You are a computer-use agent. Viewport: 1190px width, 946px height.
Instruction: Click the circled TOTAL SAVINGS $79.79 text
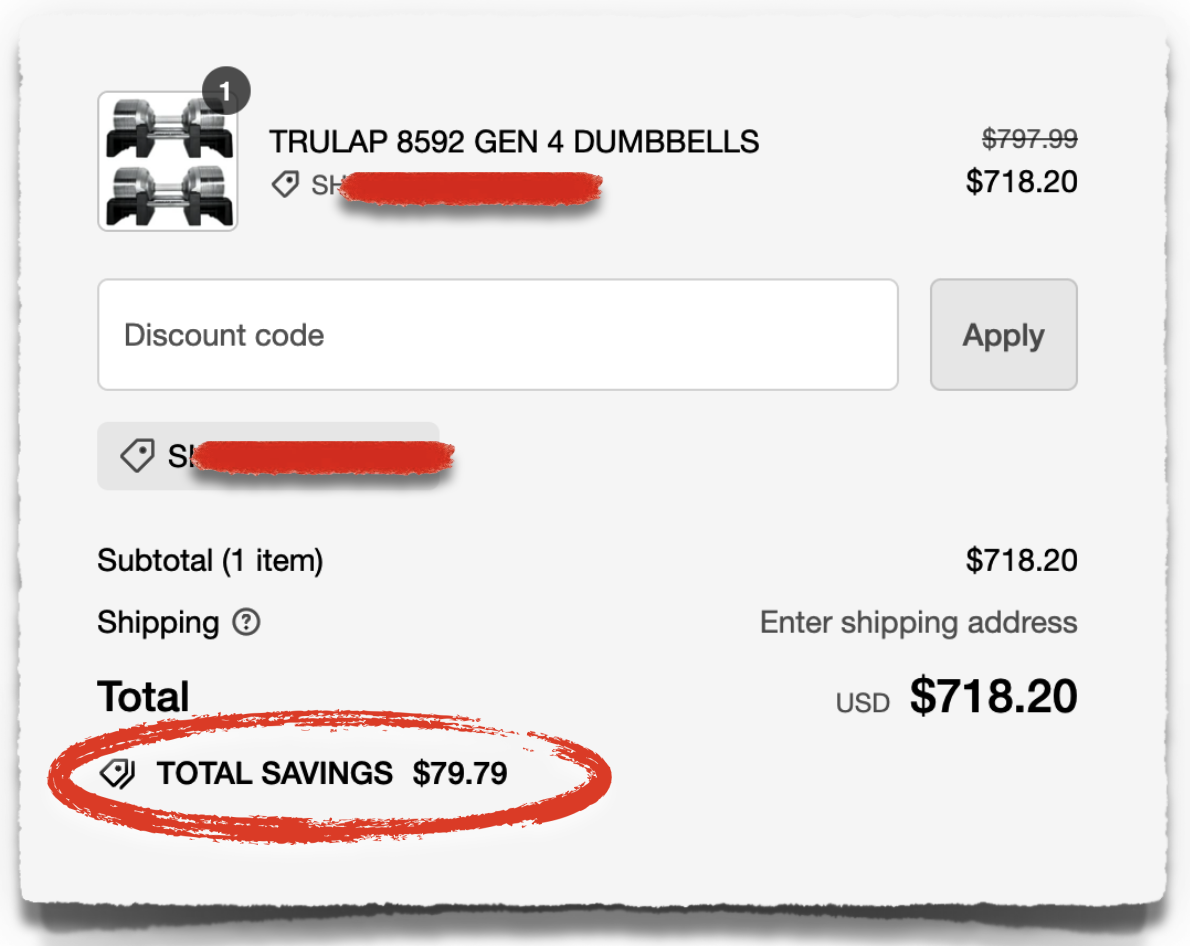(330, 772)
